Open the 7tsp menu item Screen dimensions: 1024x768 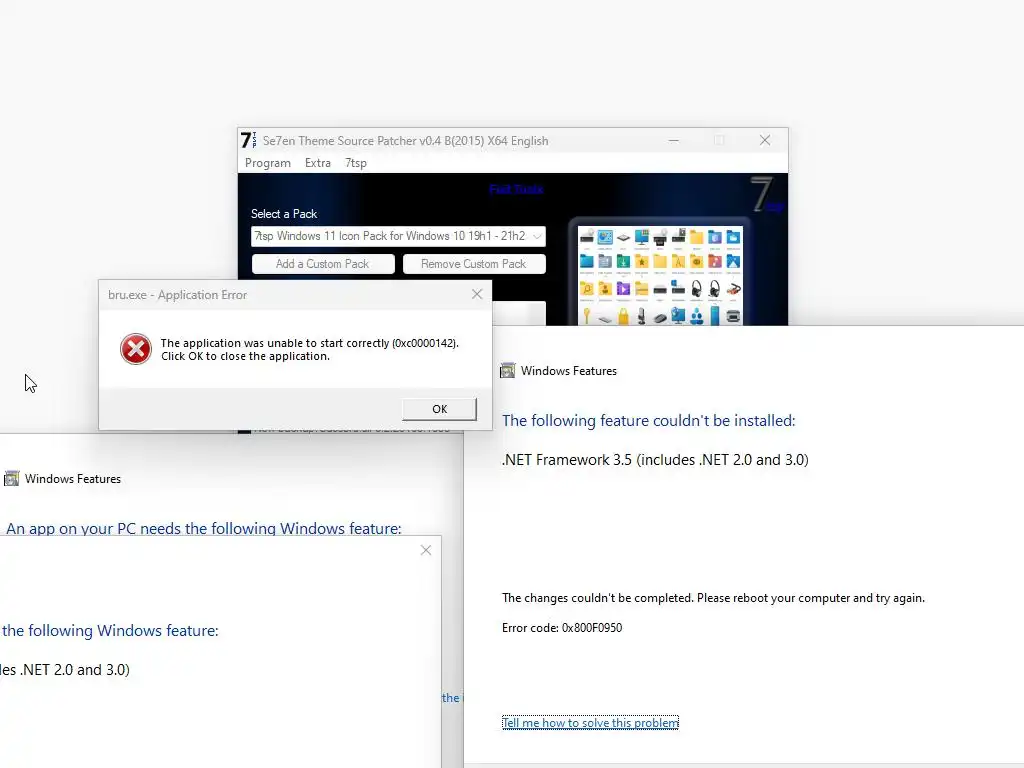(356, 163)
